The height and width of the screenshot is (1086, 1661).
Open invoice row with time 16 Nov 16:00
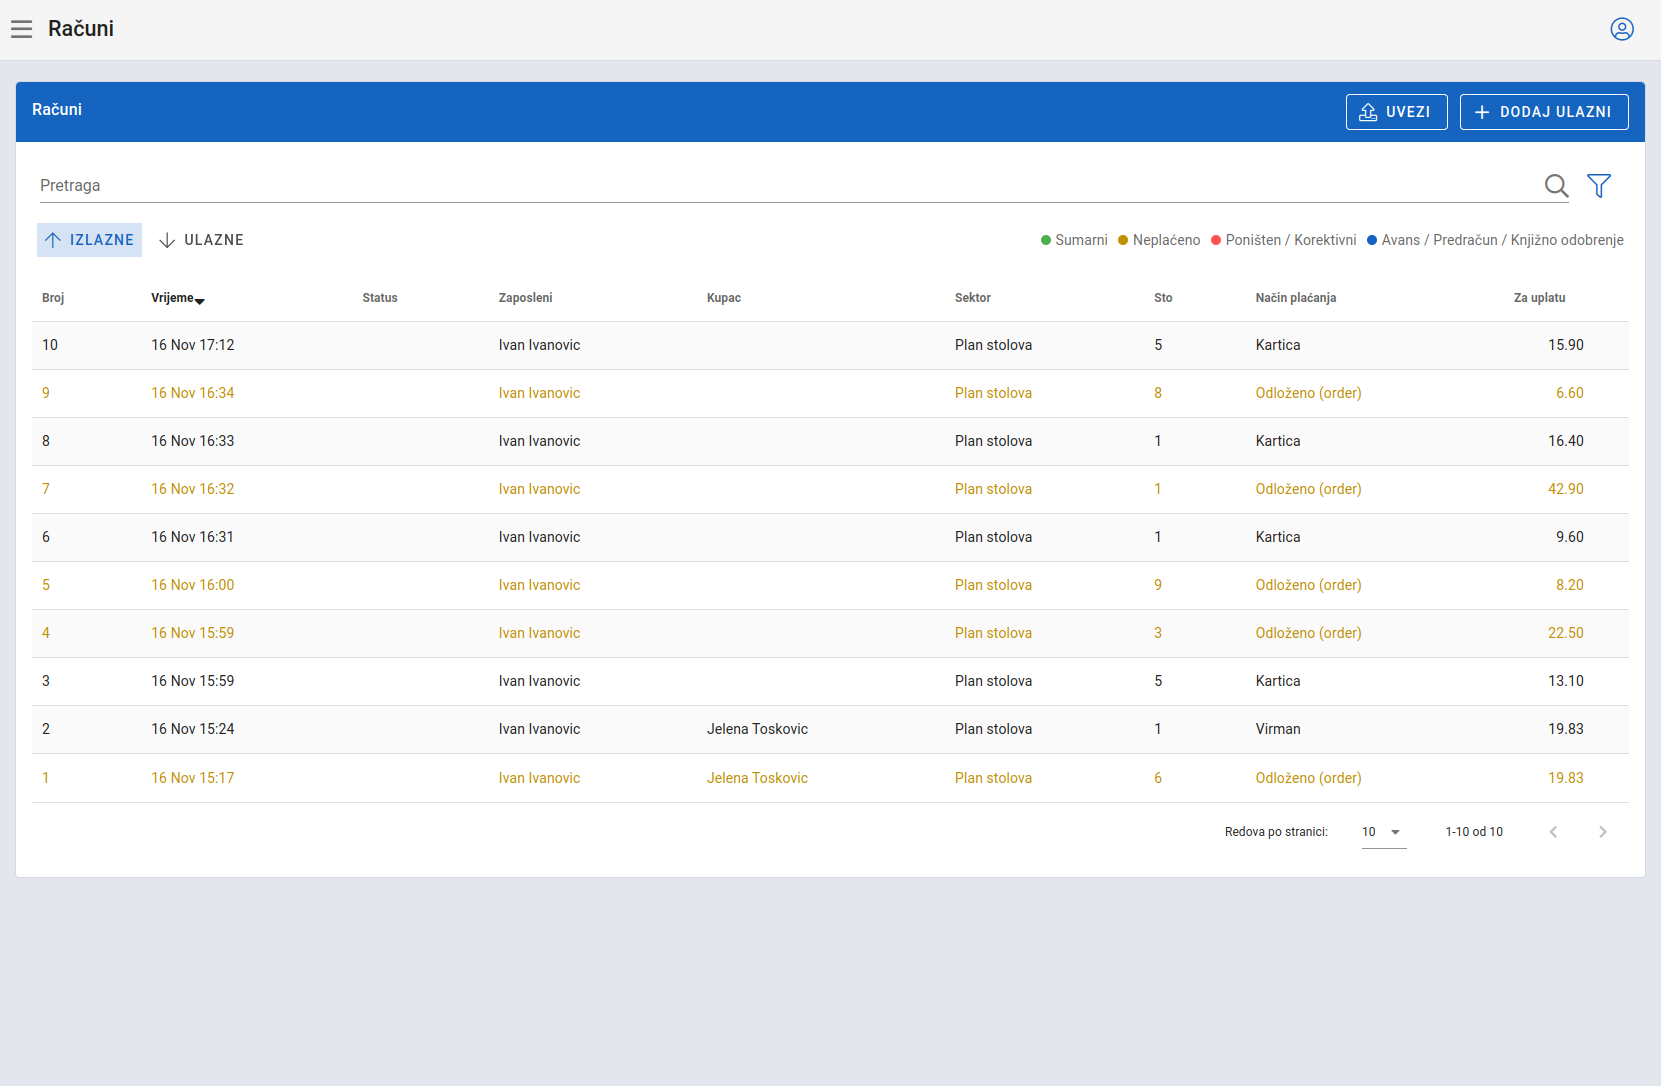pyautogui.click(x=830, y=585)
